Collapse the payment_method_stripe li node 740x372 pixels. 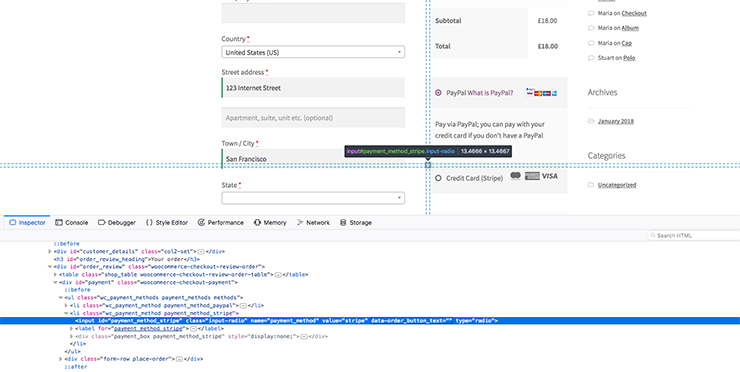[x=67, y=313]
